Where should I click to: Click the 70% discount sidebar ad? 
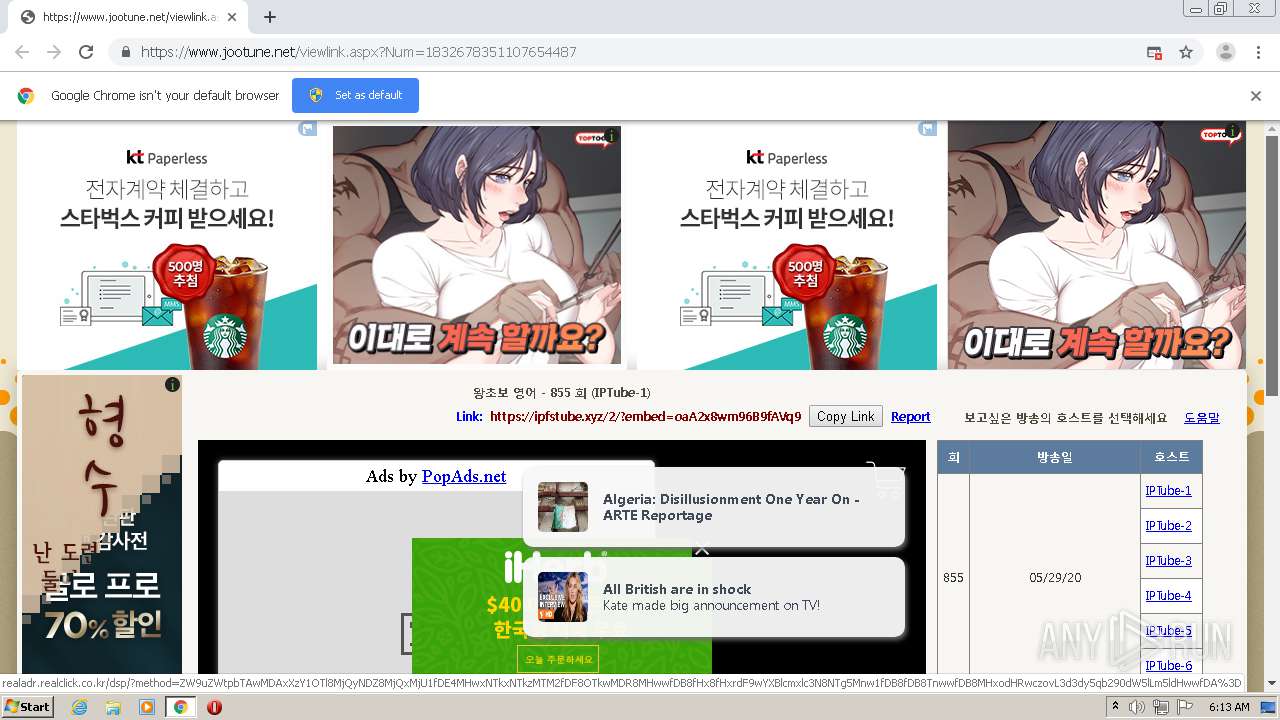pos(102,524)
